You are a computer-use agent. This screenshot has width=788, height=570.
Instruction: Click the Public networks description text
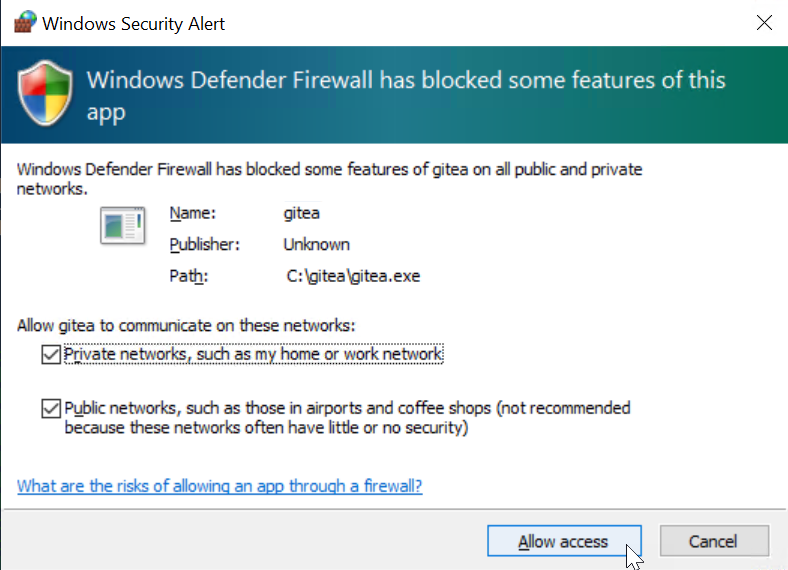[x=347, y=418]
